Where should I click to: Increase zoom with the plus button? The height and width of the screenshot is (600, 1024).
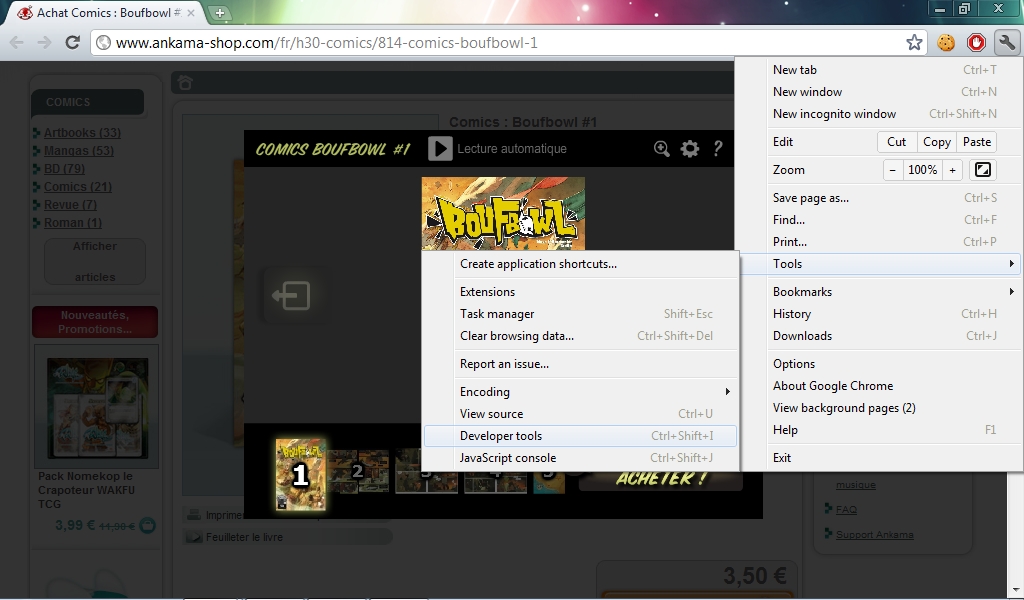(x=953, y=170)
